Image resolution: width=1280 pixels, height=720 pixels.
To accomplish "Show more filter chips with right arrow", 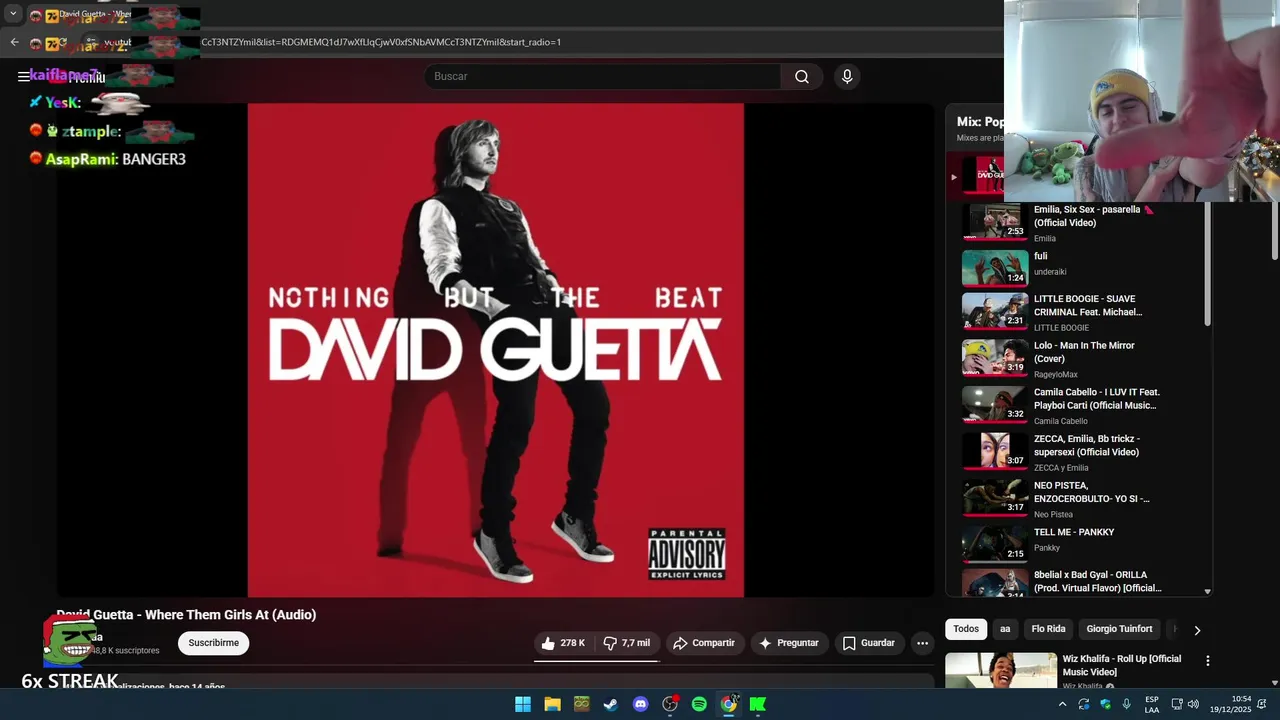I will click(1197, 630).
